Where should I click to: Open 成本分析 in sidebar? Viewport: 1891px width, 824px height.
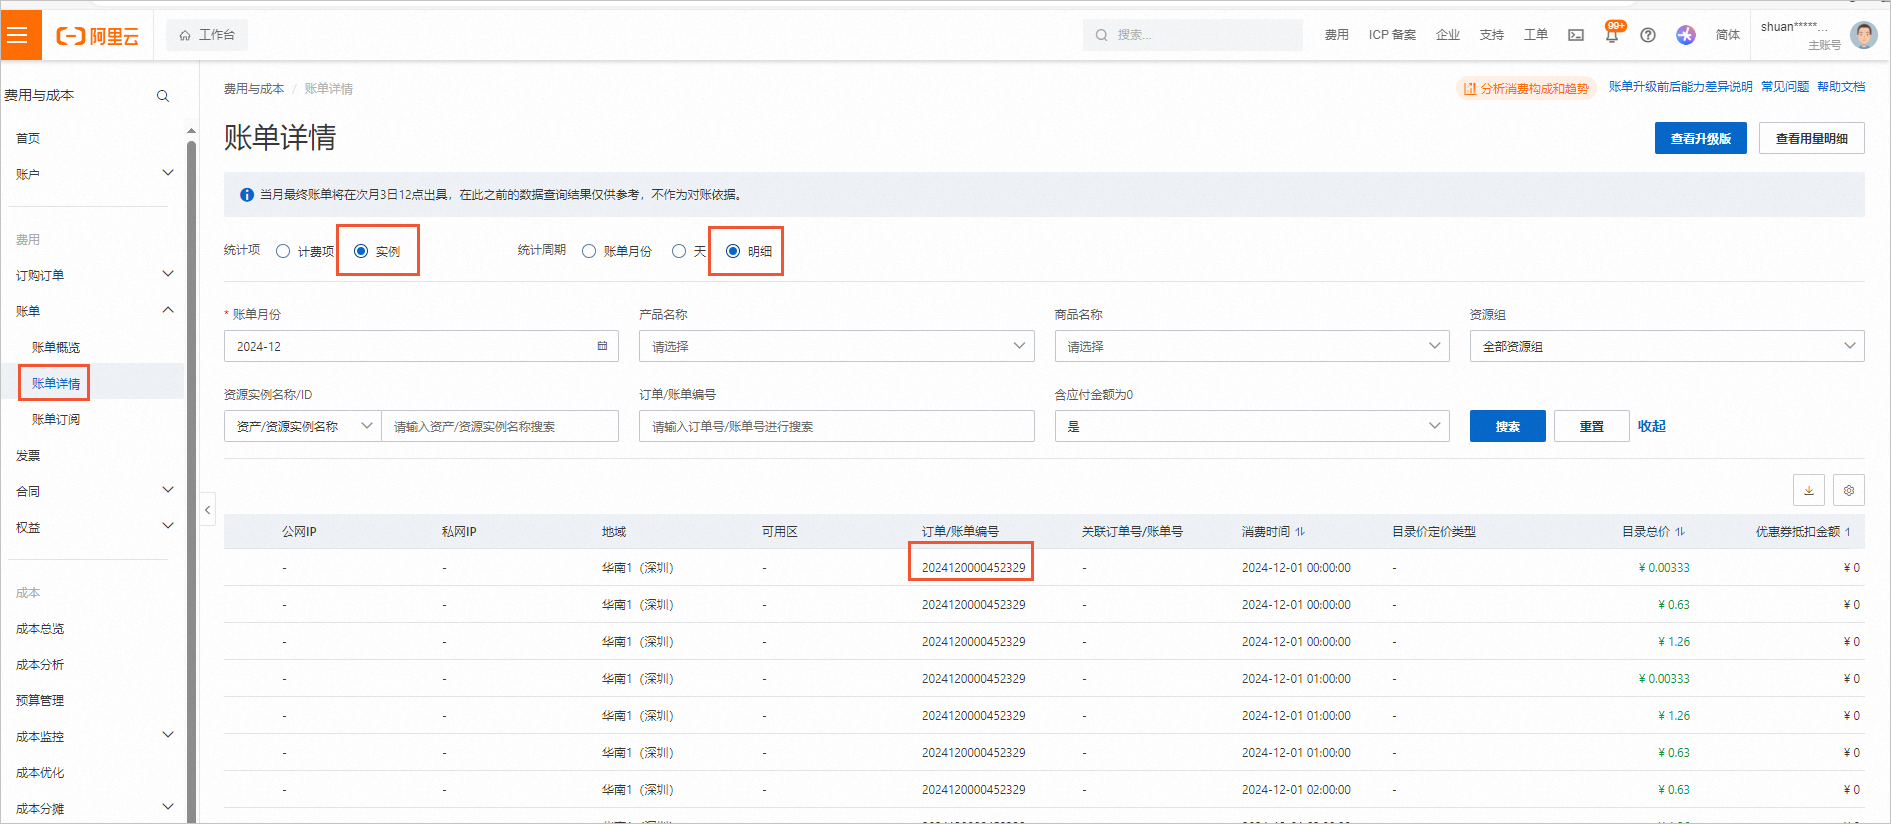(40, 664)
